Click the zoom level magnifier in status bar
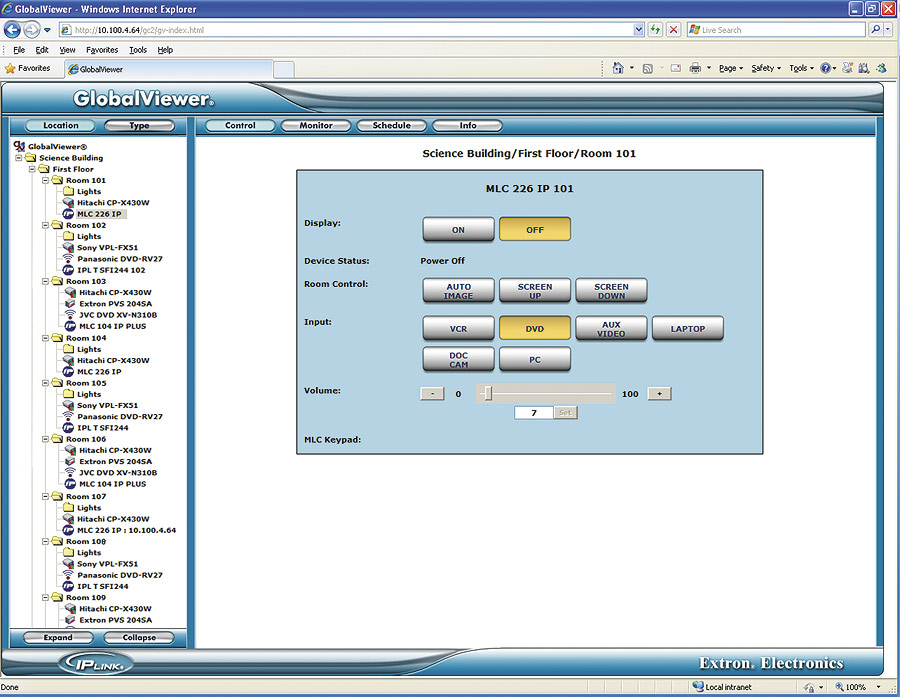This screenshot has height=697, width=900. (x=840, y=687)
